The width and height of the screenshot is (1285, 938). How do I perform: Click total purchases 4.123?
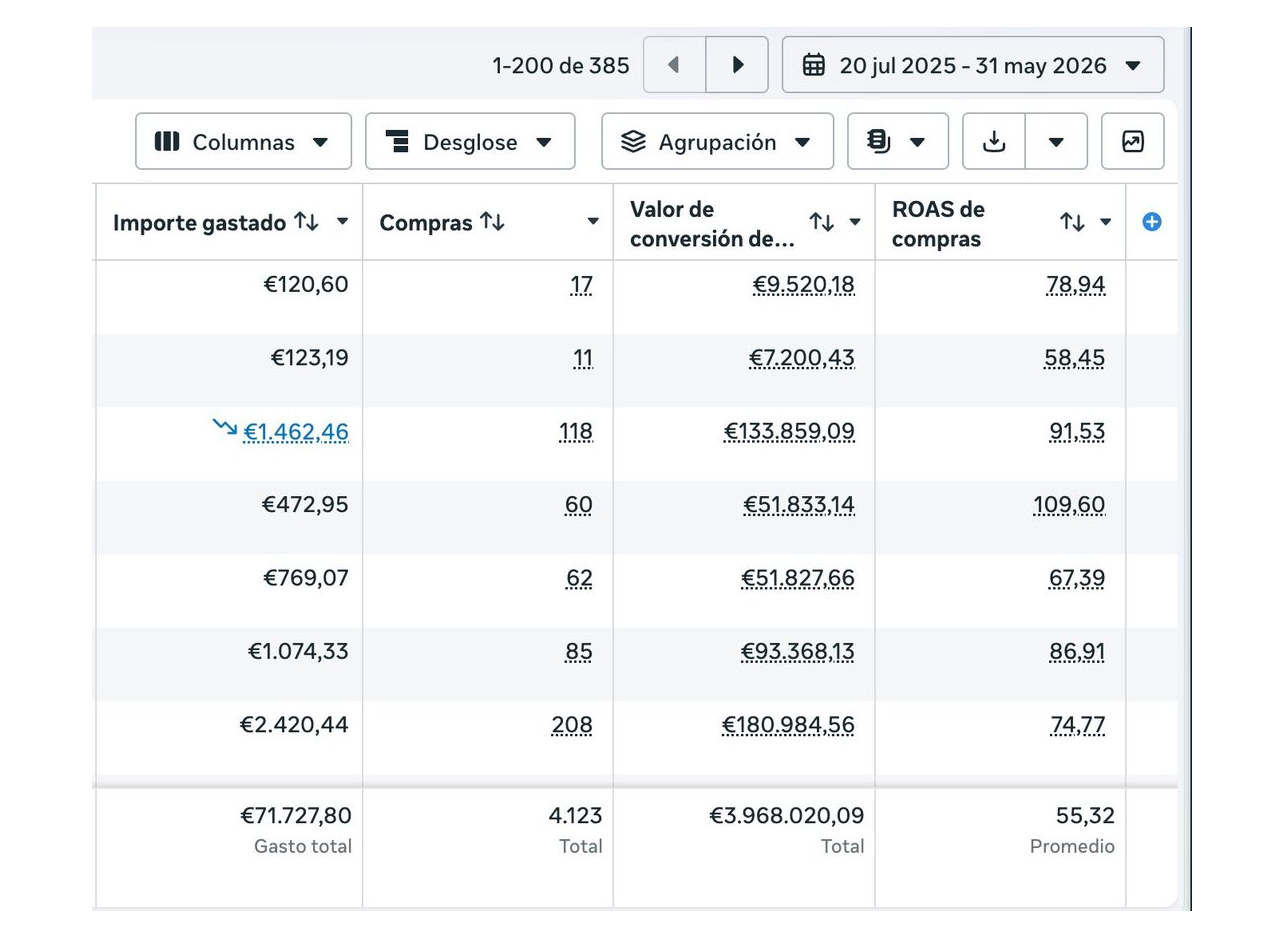(x=576, y=816)
